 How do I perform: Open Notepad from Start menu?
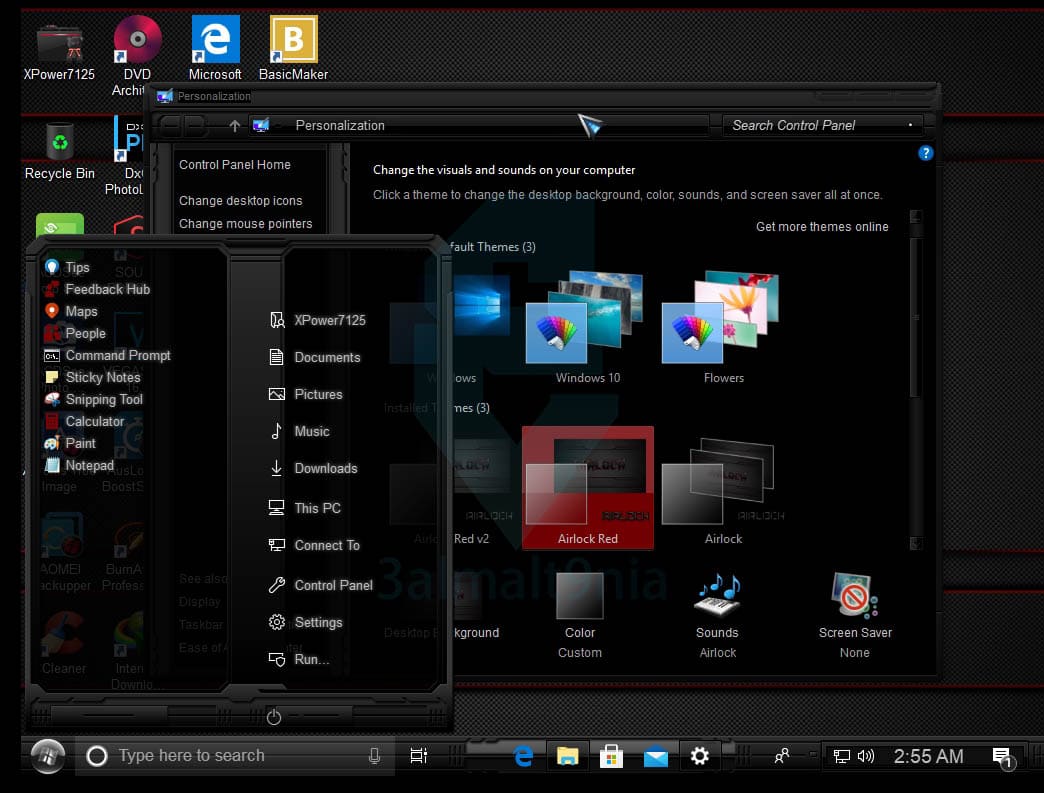(79, 465)
